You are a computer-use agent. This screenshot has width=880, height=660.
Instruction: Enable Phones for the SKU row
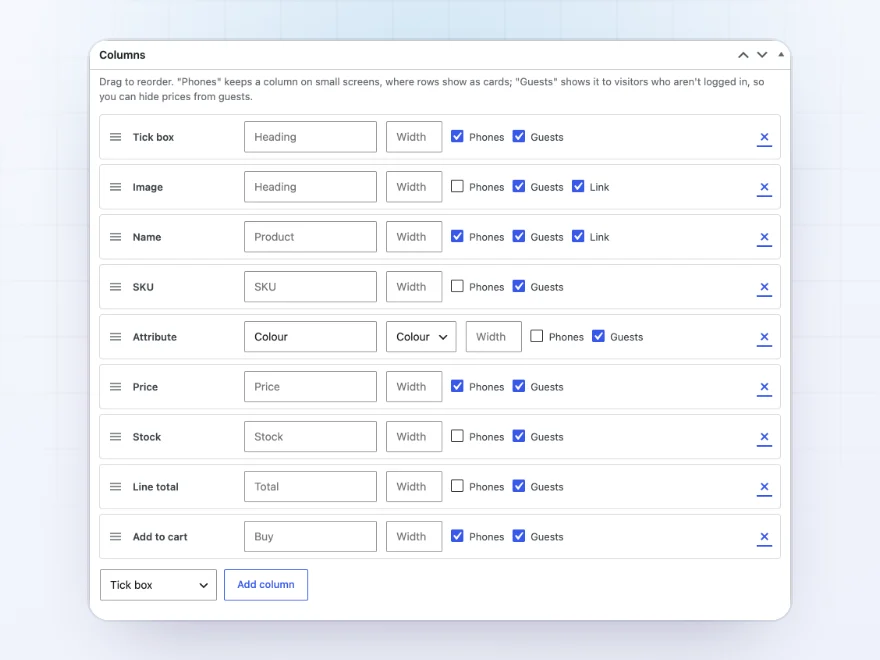tap(457, 286)
